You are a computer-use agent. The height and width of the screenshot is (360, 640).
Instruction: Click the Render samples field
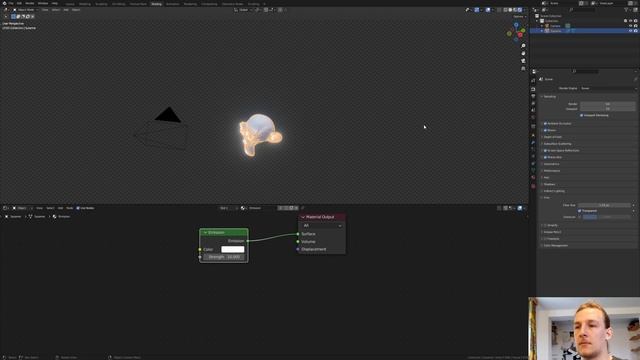607,104
